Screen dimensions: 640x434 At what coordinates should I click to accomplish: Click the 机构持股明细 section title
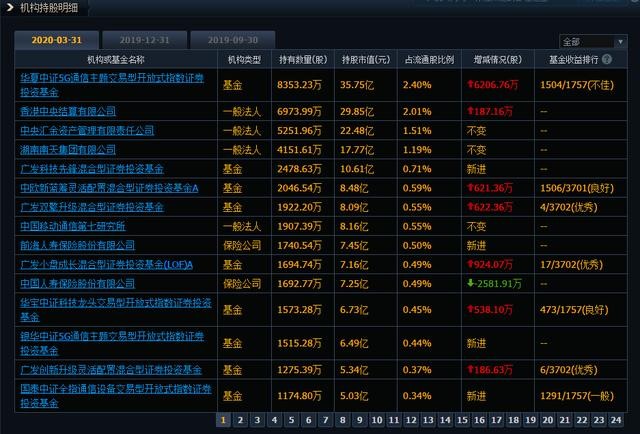(x=49, y=7)
